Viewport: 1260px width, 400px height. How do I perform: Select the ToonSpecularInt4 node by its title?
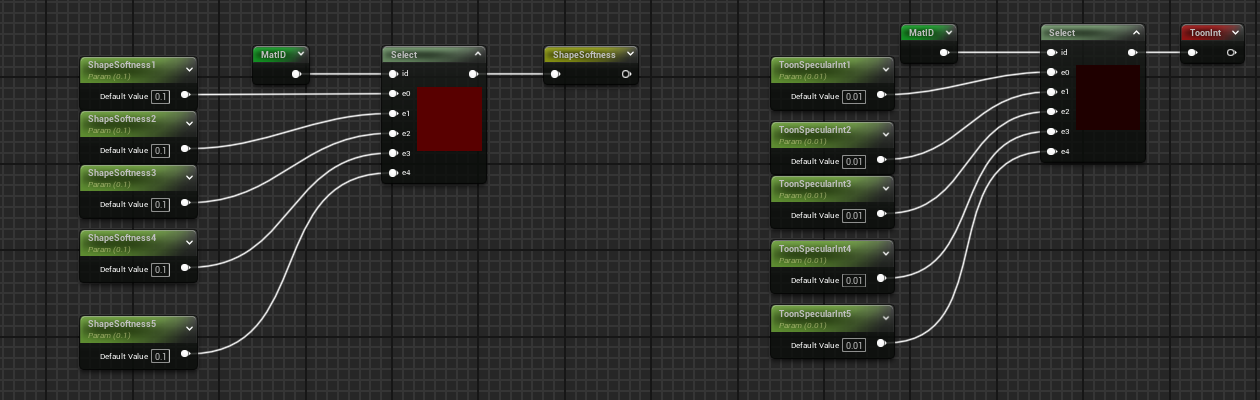(815, 249)
